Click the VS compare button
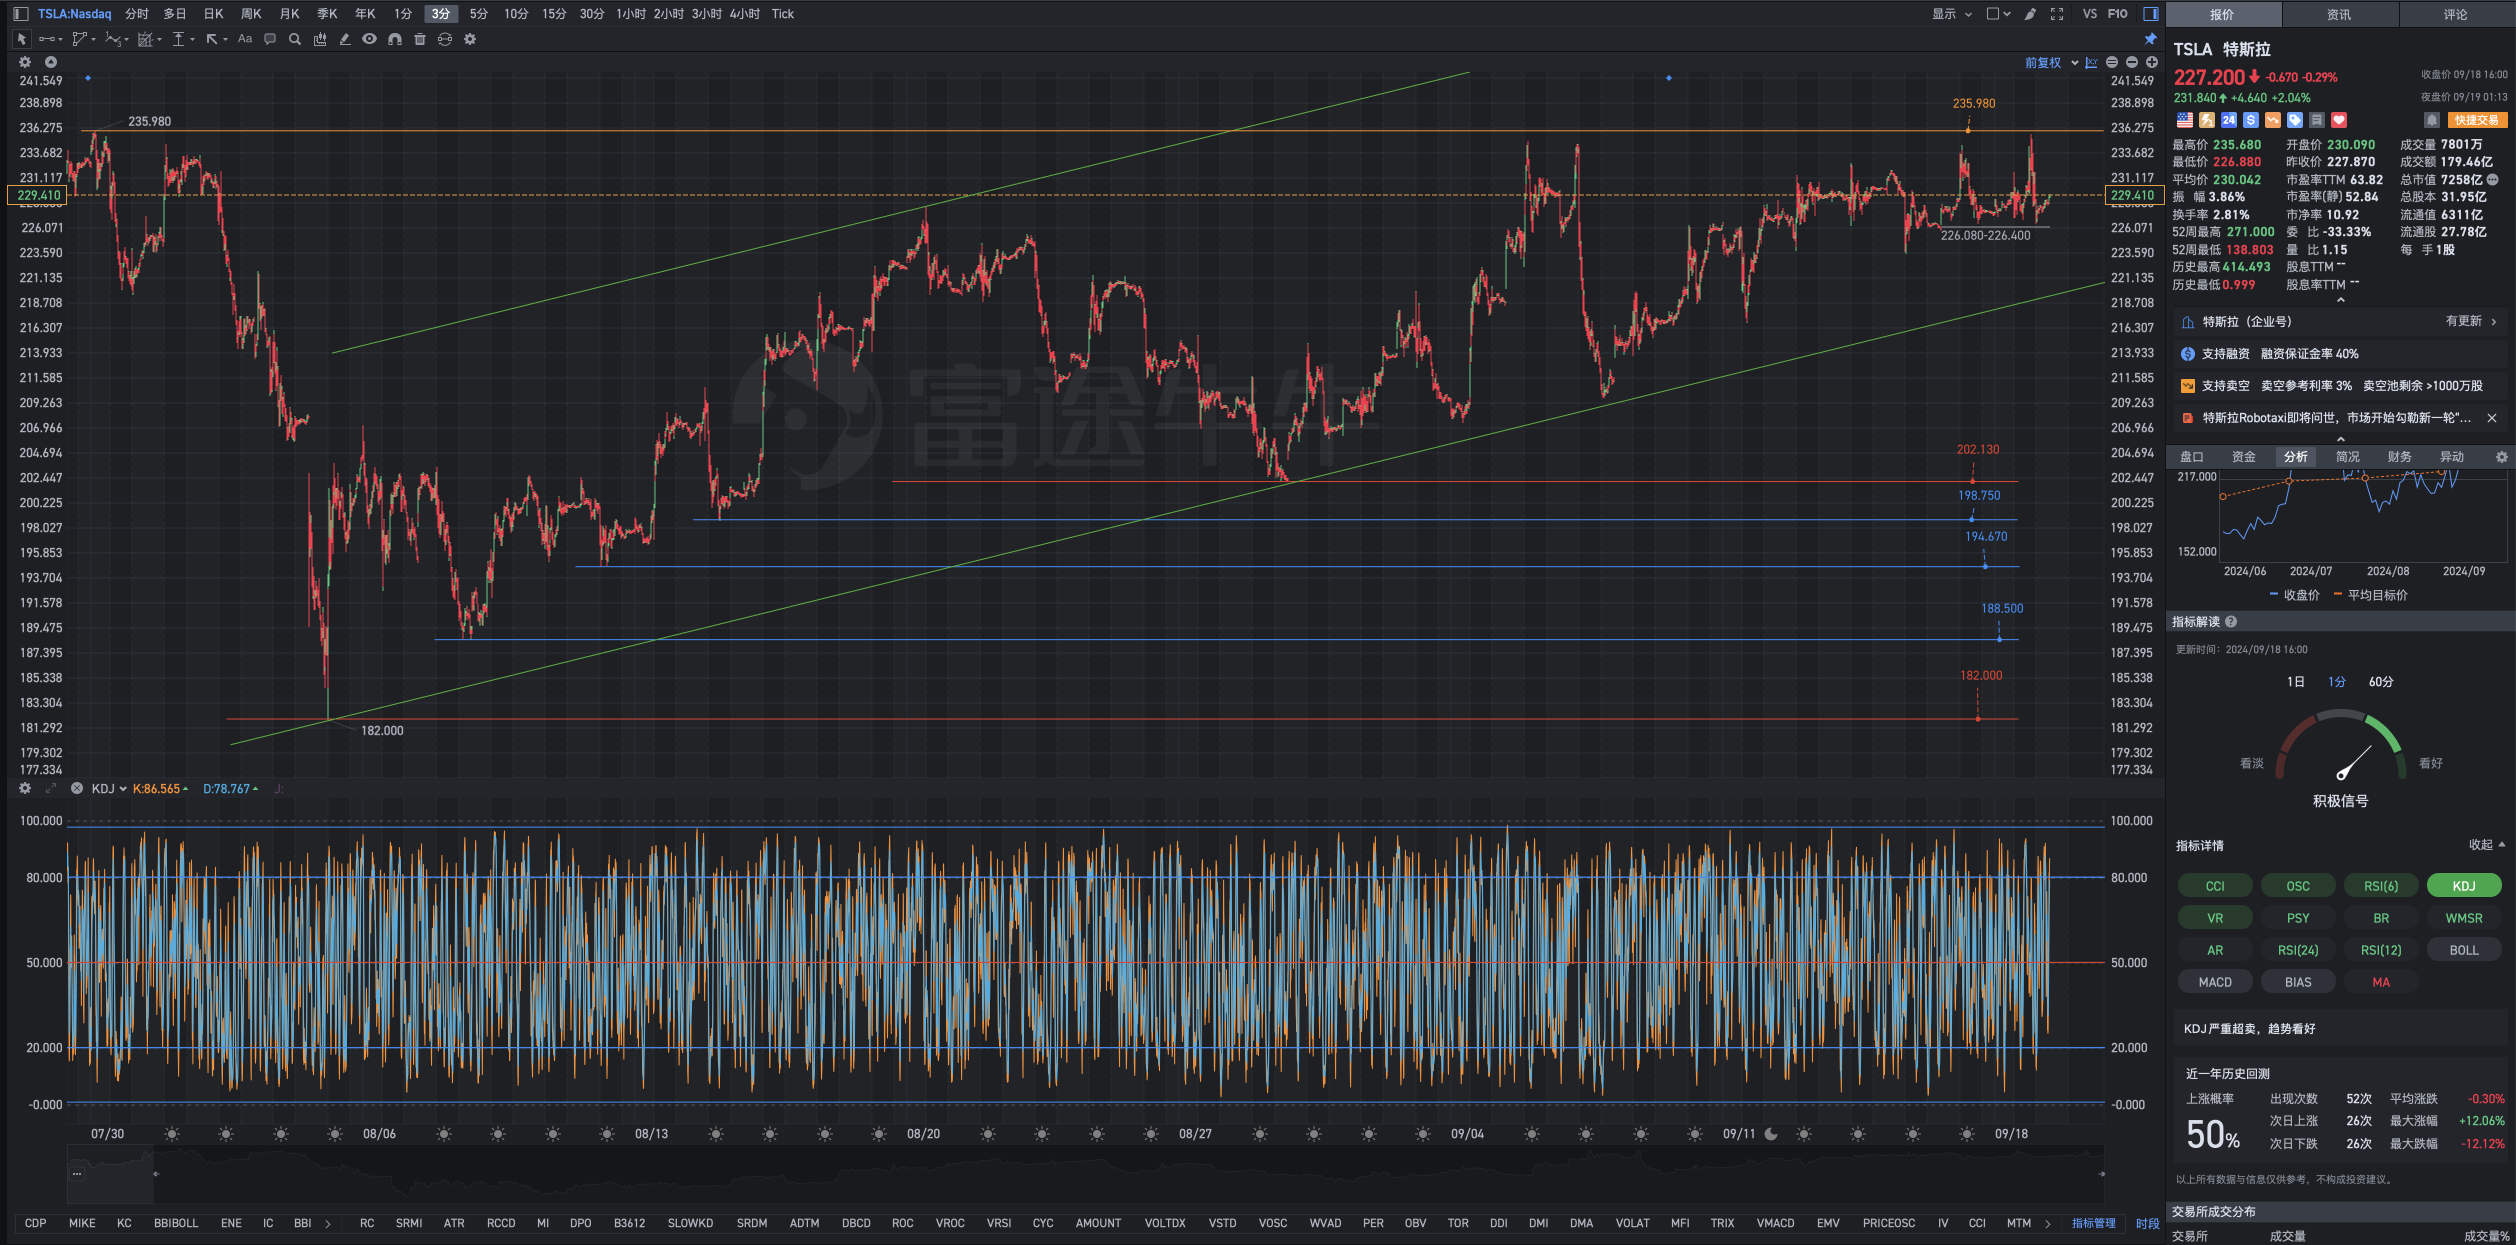This screenshot has height=1245, width=2516. tap(2089, 14)
